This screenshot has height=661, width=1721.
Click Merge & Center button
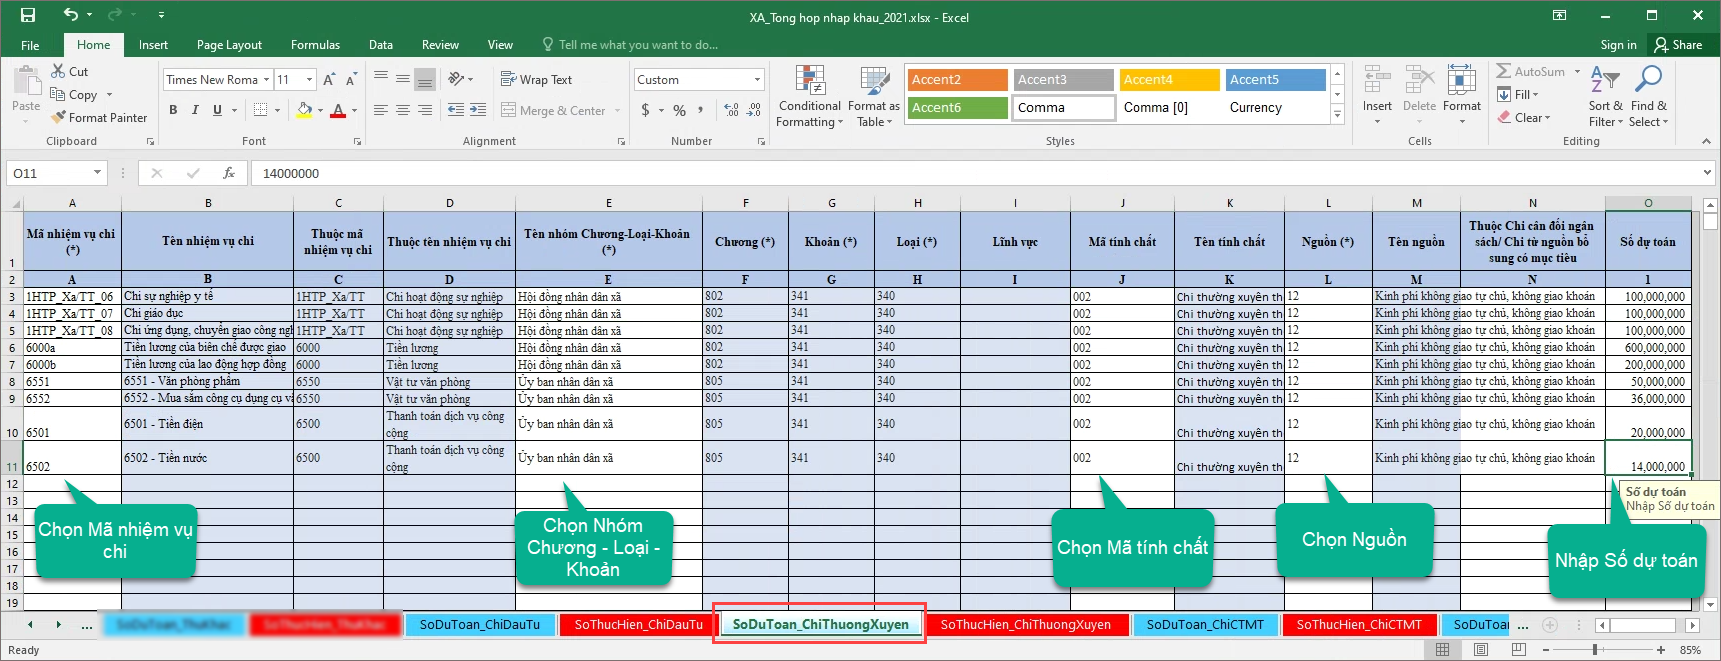(553, 111)
